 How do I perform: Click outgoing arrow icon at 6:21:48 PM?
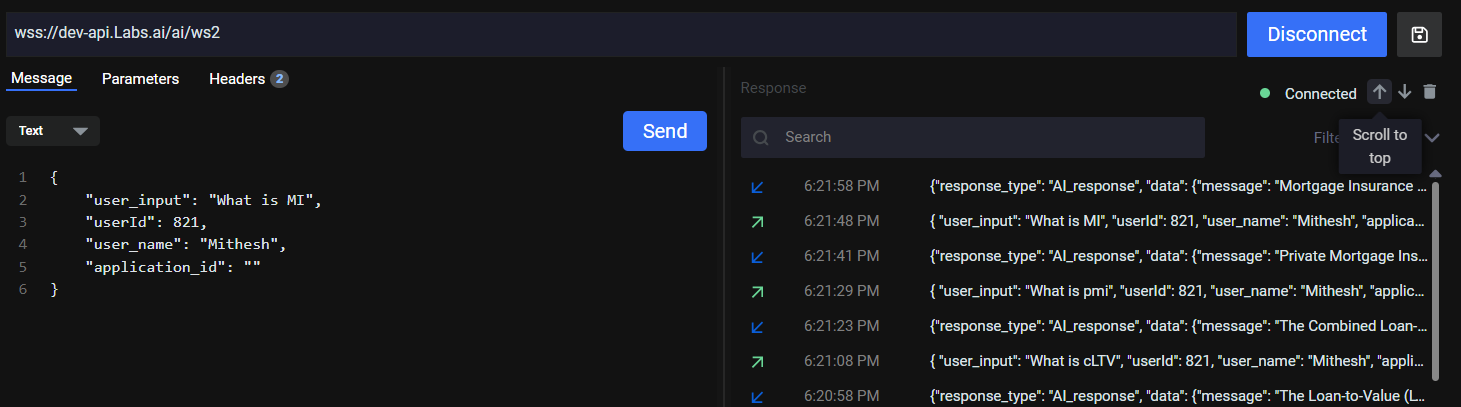click(x=757, y=221)
